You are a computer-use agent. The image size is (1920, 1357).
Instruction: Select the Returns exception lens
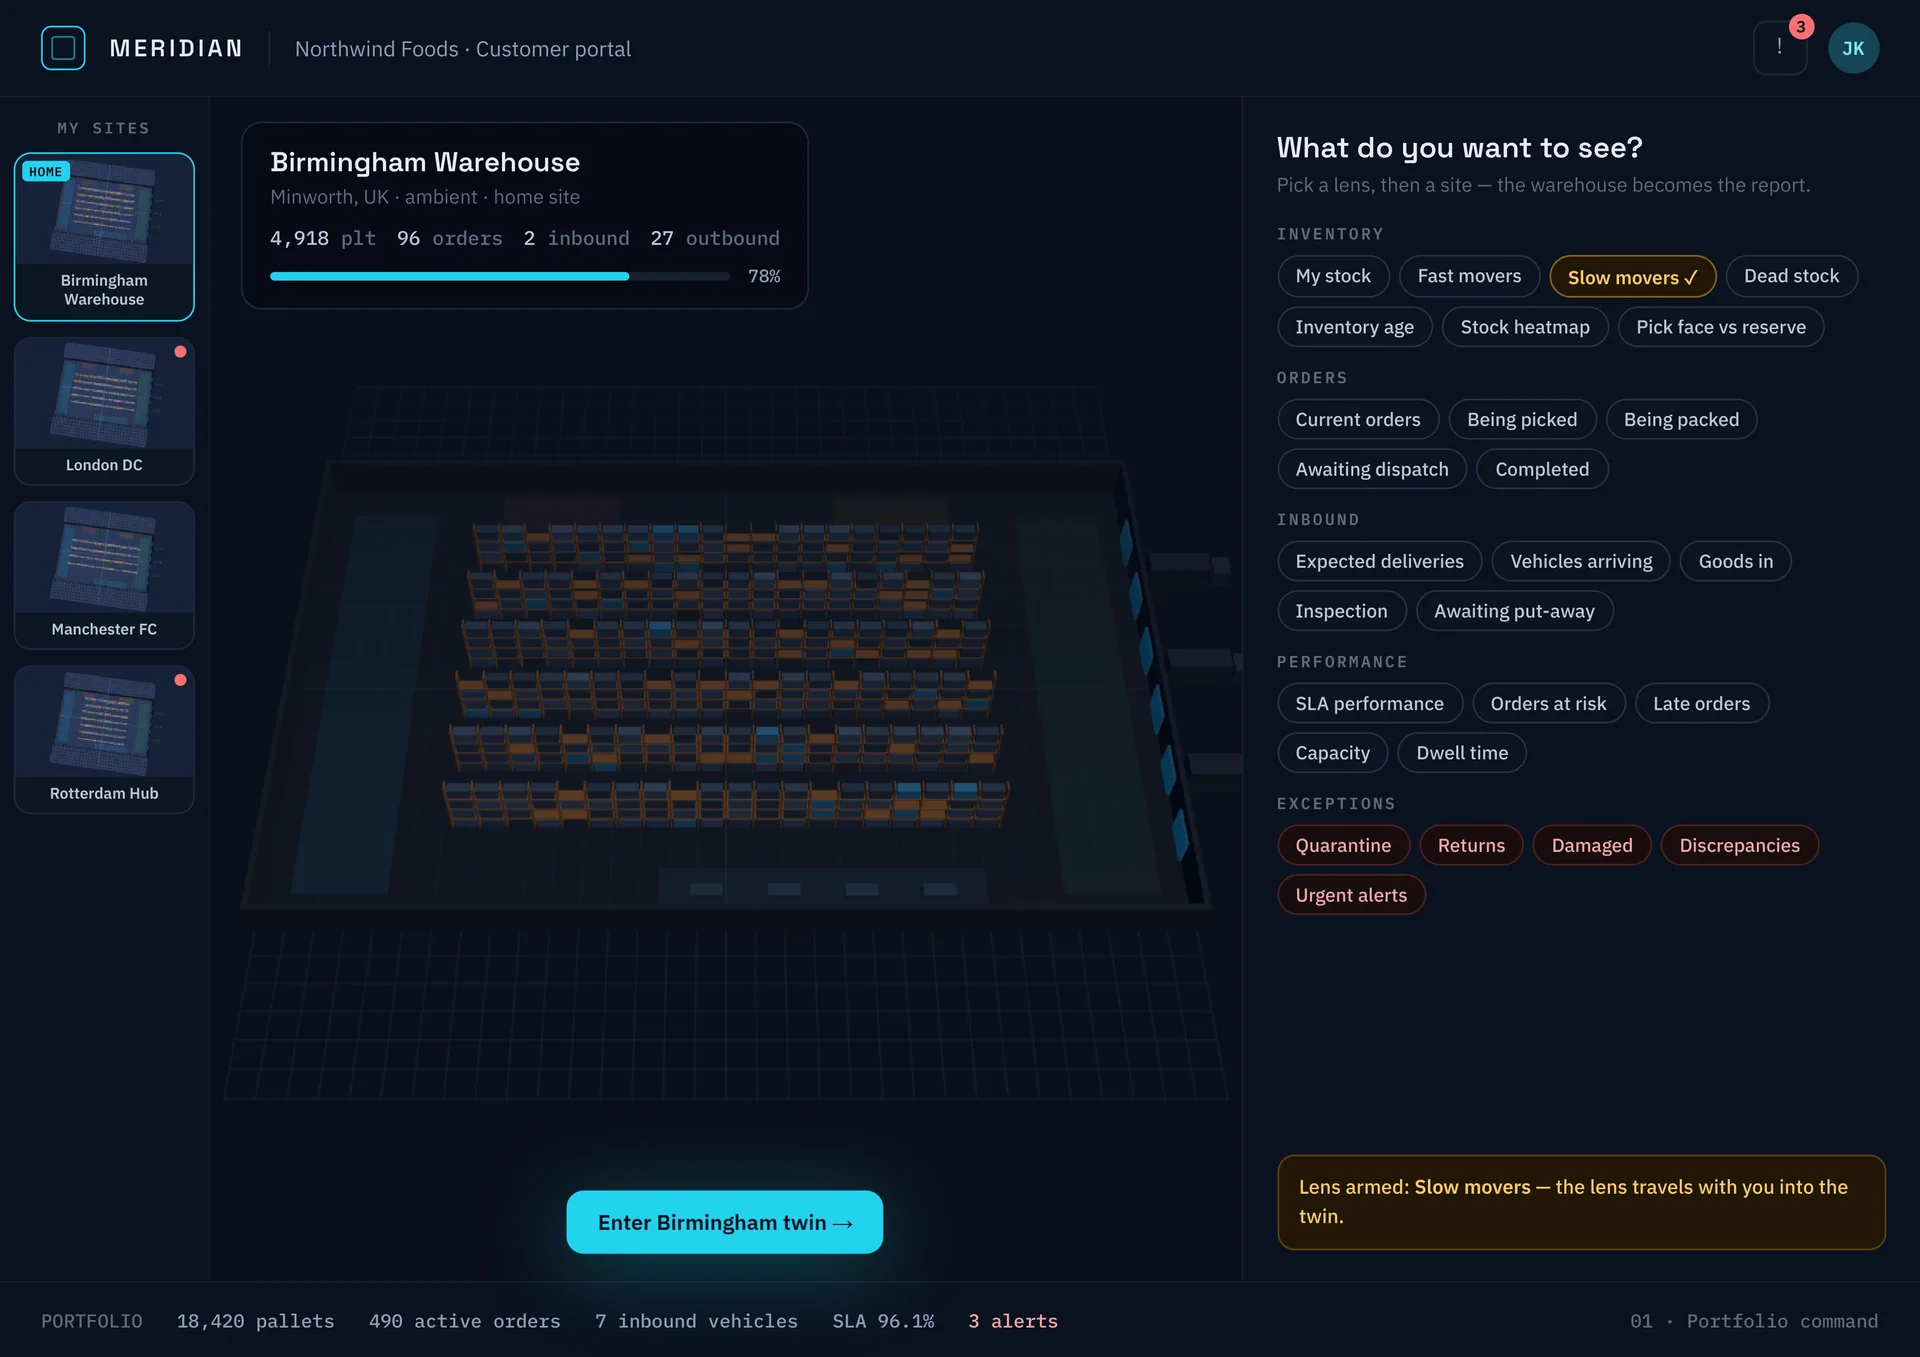click(x=1470, y=845)
